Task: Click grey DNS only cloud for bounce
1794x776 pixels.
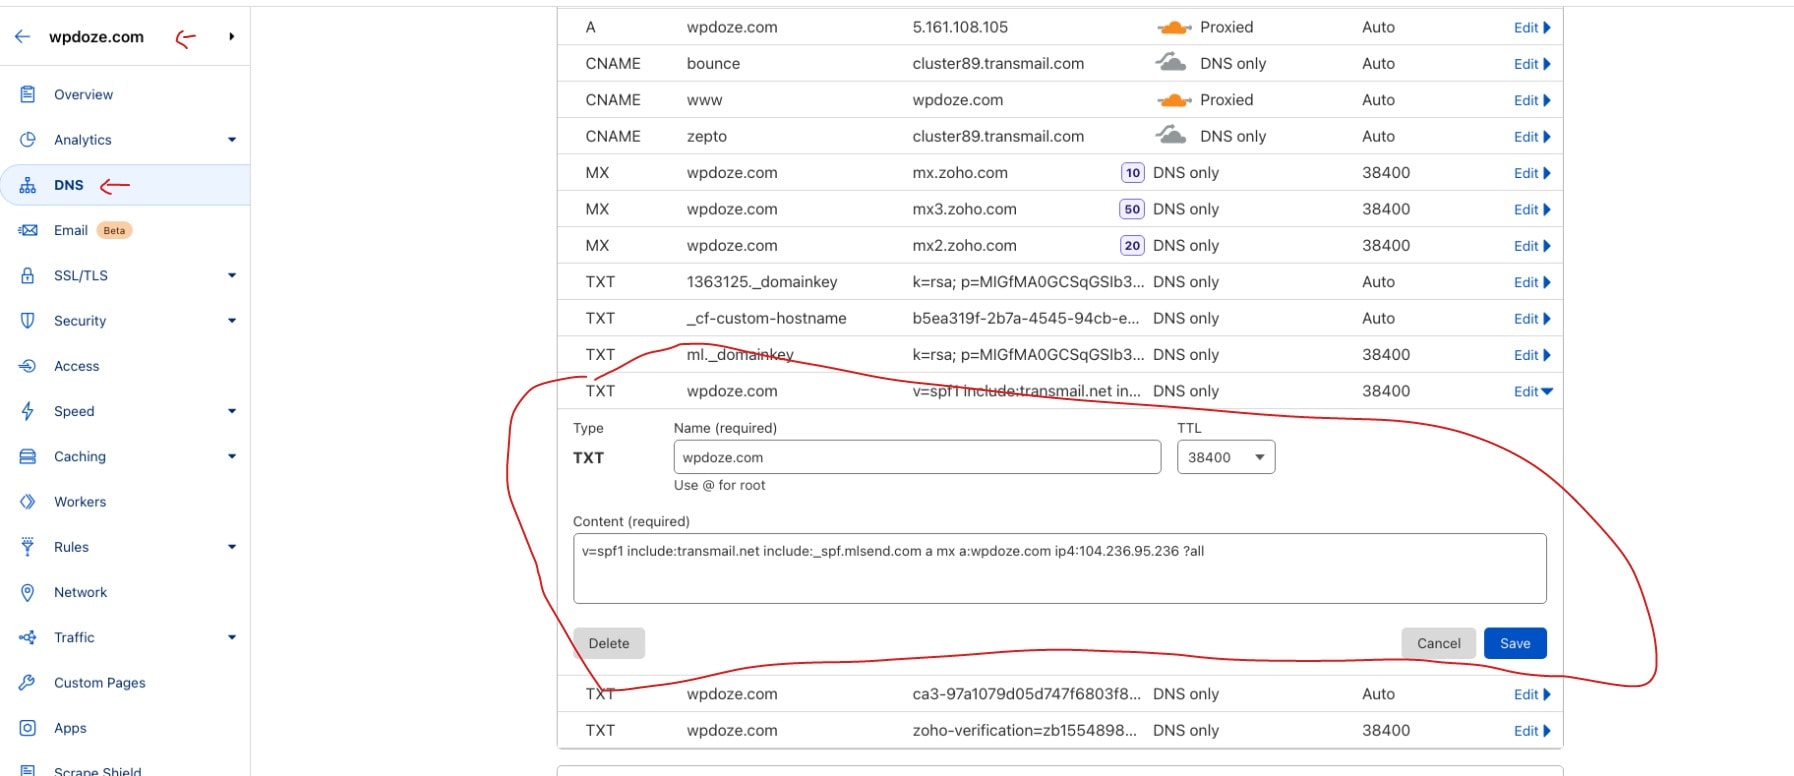Action: (x=1171, y=63)
